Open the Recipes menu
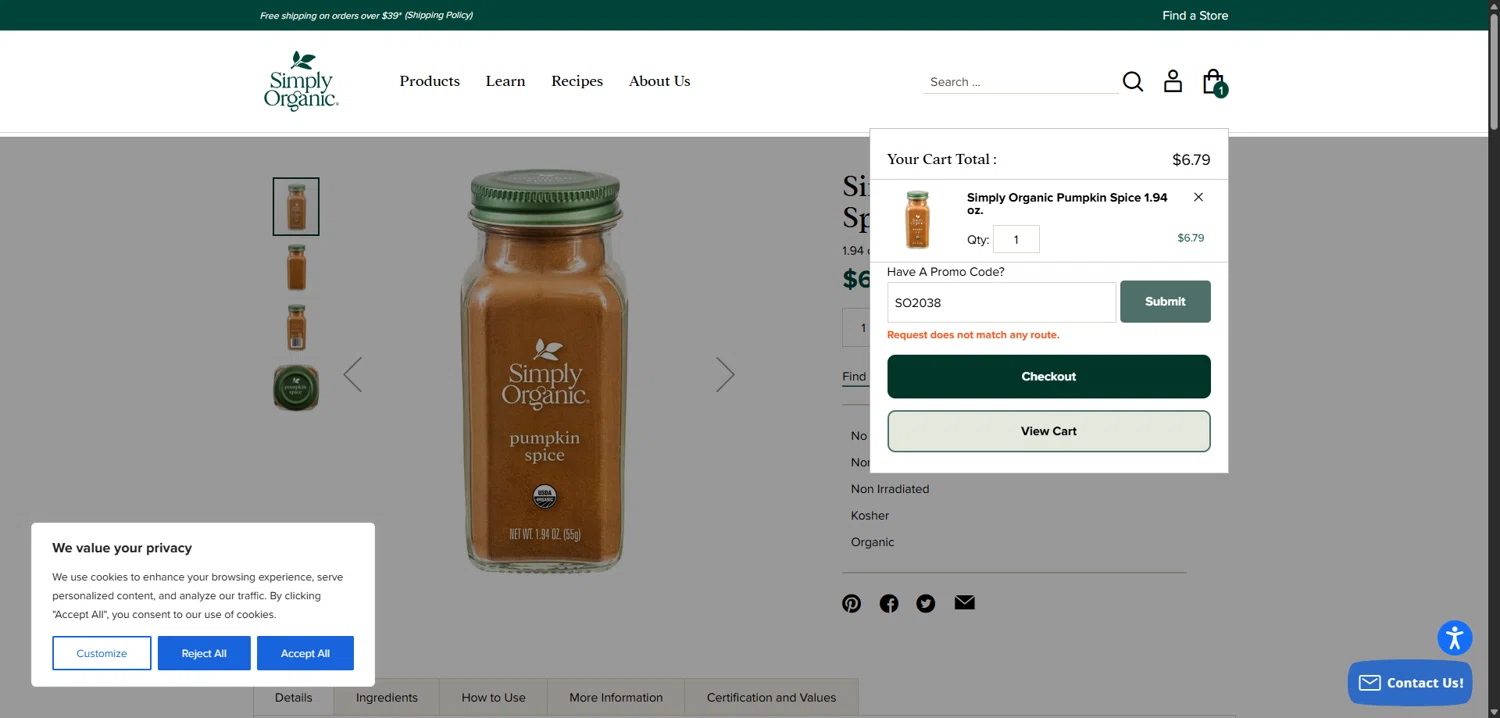Image resolution: width=1500 pixels, height=718 pixels. pyautogui.click(x=577, y=81)
